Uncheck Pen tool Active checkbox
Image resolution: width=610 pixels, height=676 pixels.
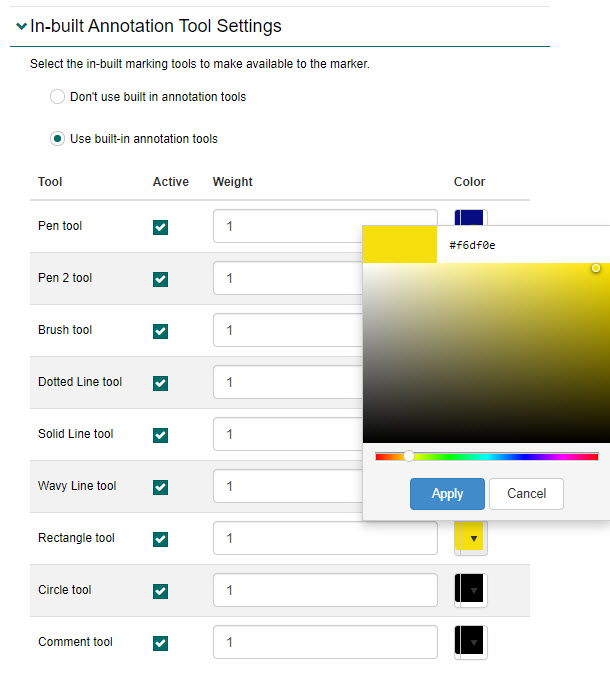[160, 227]
